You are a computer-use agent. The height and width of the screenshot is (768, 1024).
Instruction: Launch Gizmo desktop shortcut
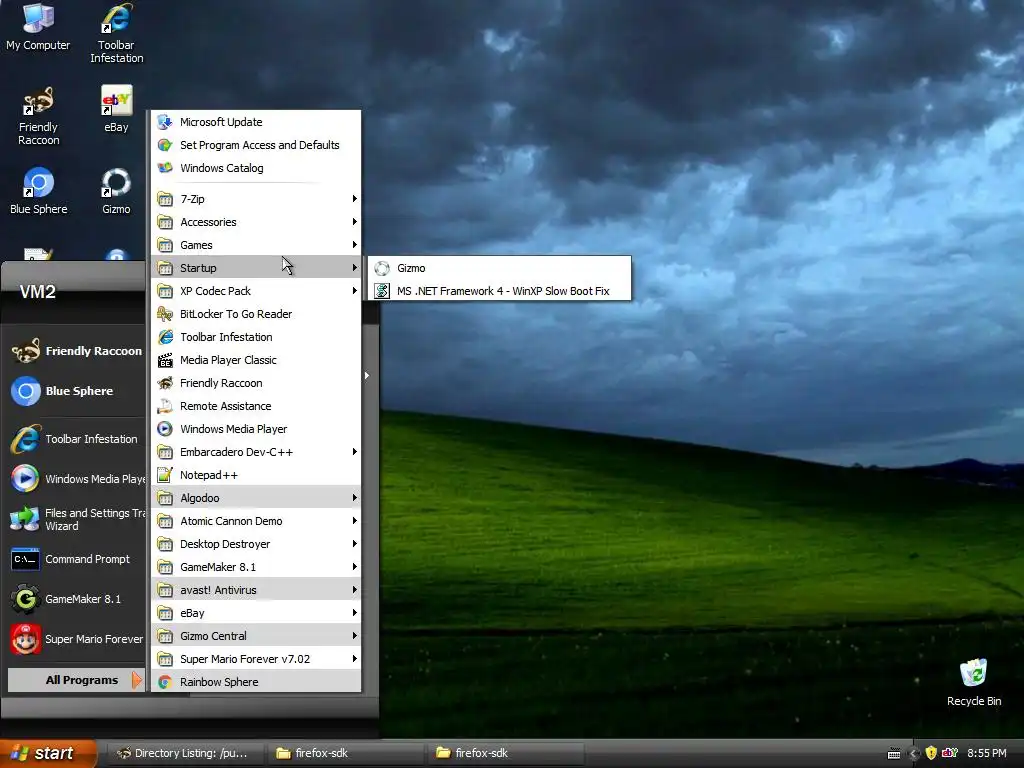(x=116, y=191)
